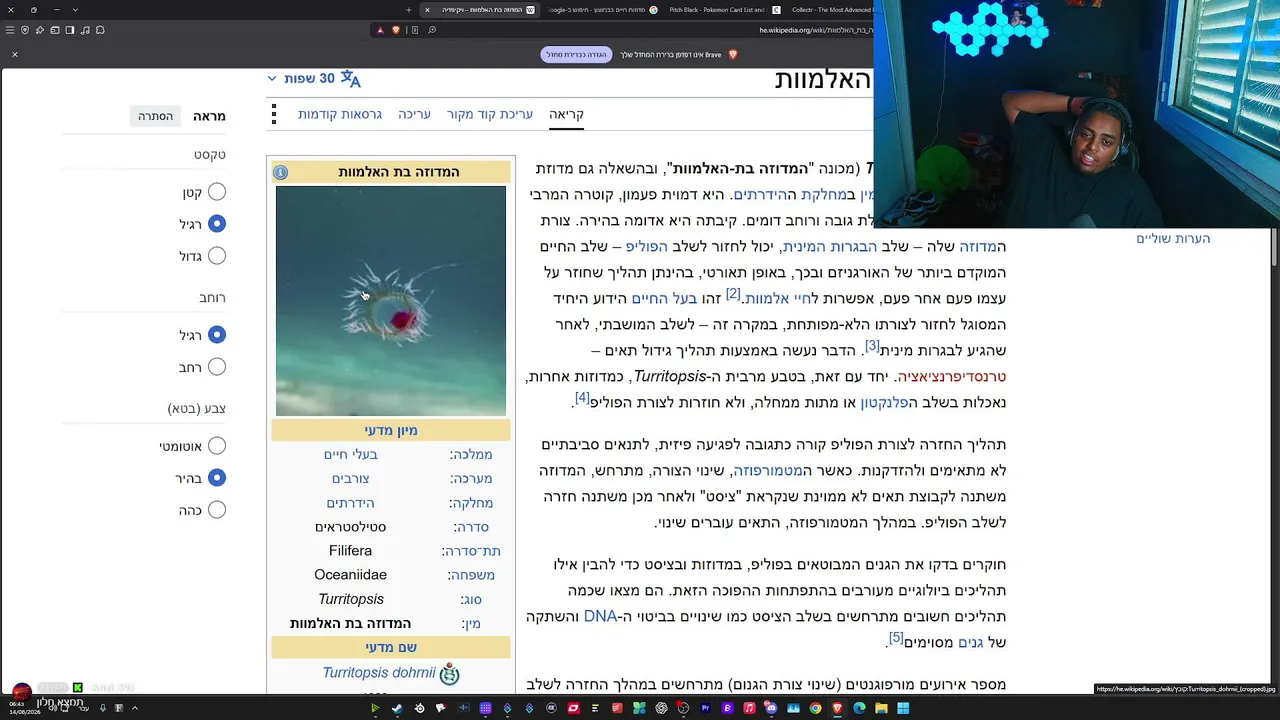Open the Turritopsis dohrnii scientific name link
Screen dimensions: 1280x720
click(379, 673)
